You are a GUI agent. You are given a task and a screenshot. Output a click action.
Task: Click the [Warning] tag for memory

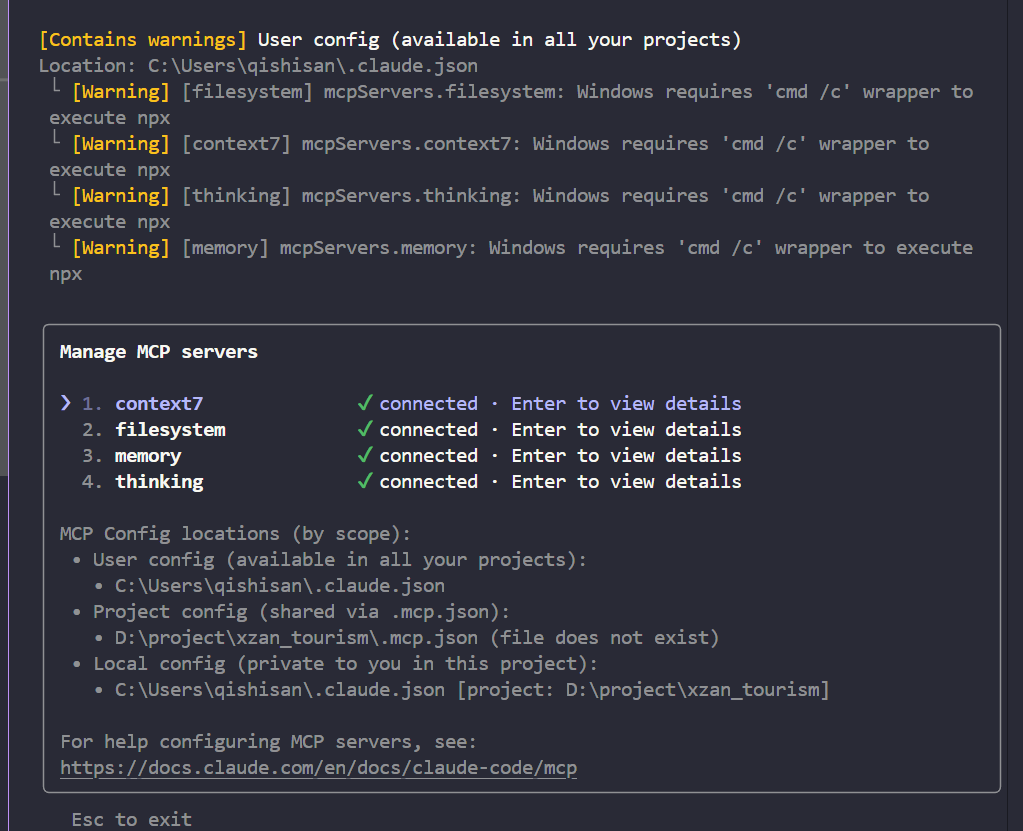click(121, 249)
